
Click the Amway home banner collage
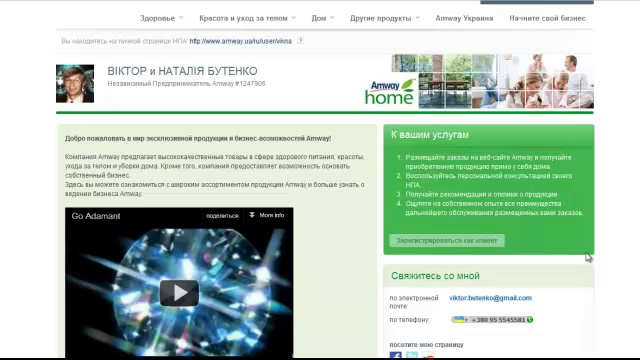[493, 81]
